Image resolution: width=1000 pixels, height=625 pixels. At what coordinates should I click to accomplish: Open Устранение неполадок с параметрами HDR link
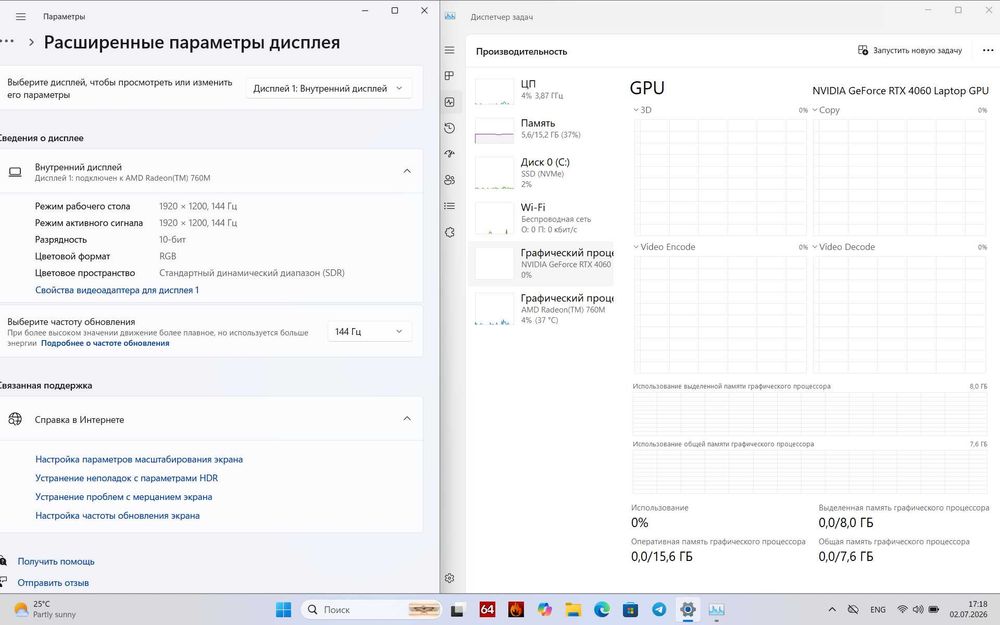coord(126,478)
